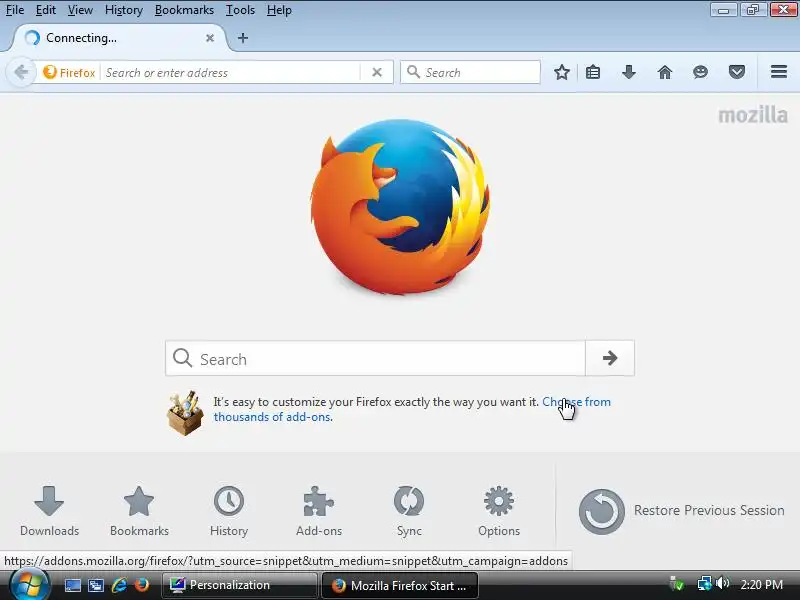
Task: Open the Tools menu
Action: point(240,10)
